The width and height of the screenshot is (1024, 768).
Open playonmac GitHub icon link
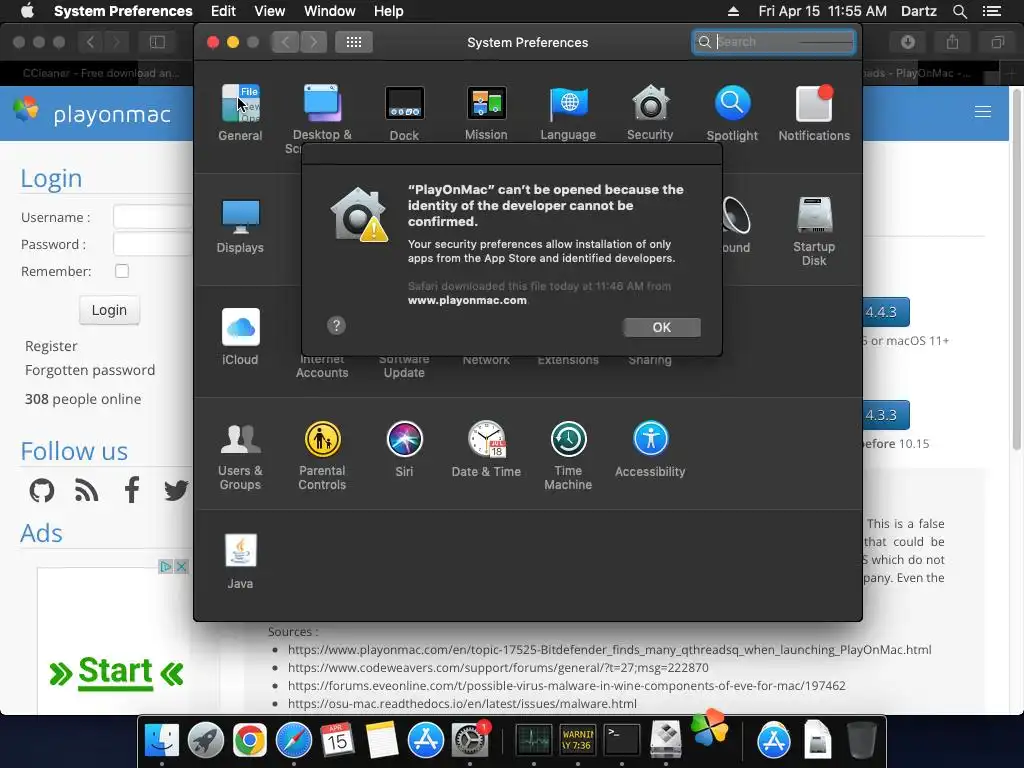(x=42, y=490)
